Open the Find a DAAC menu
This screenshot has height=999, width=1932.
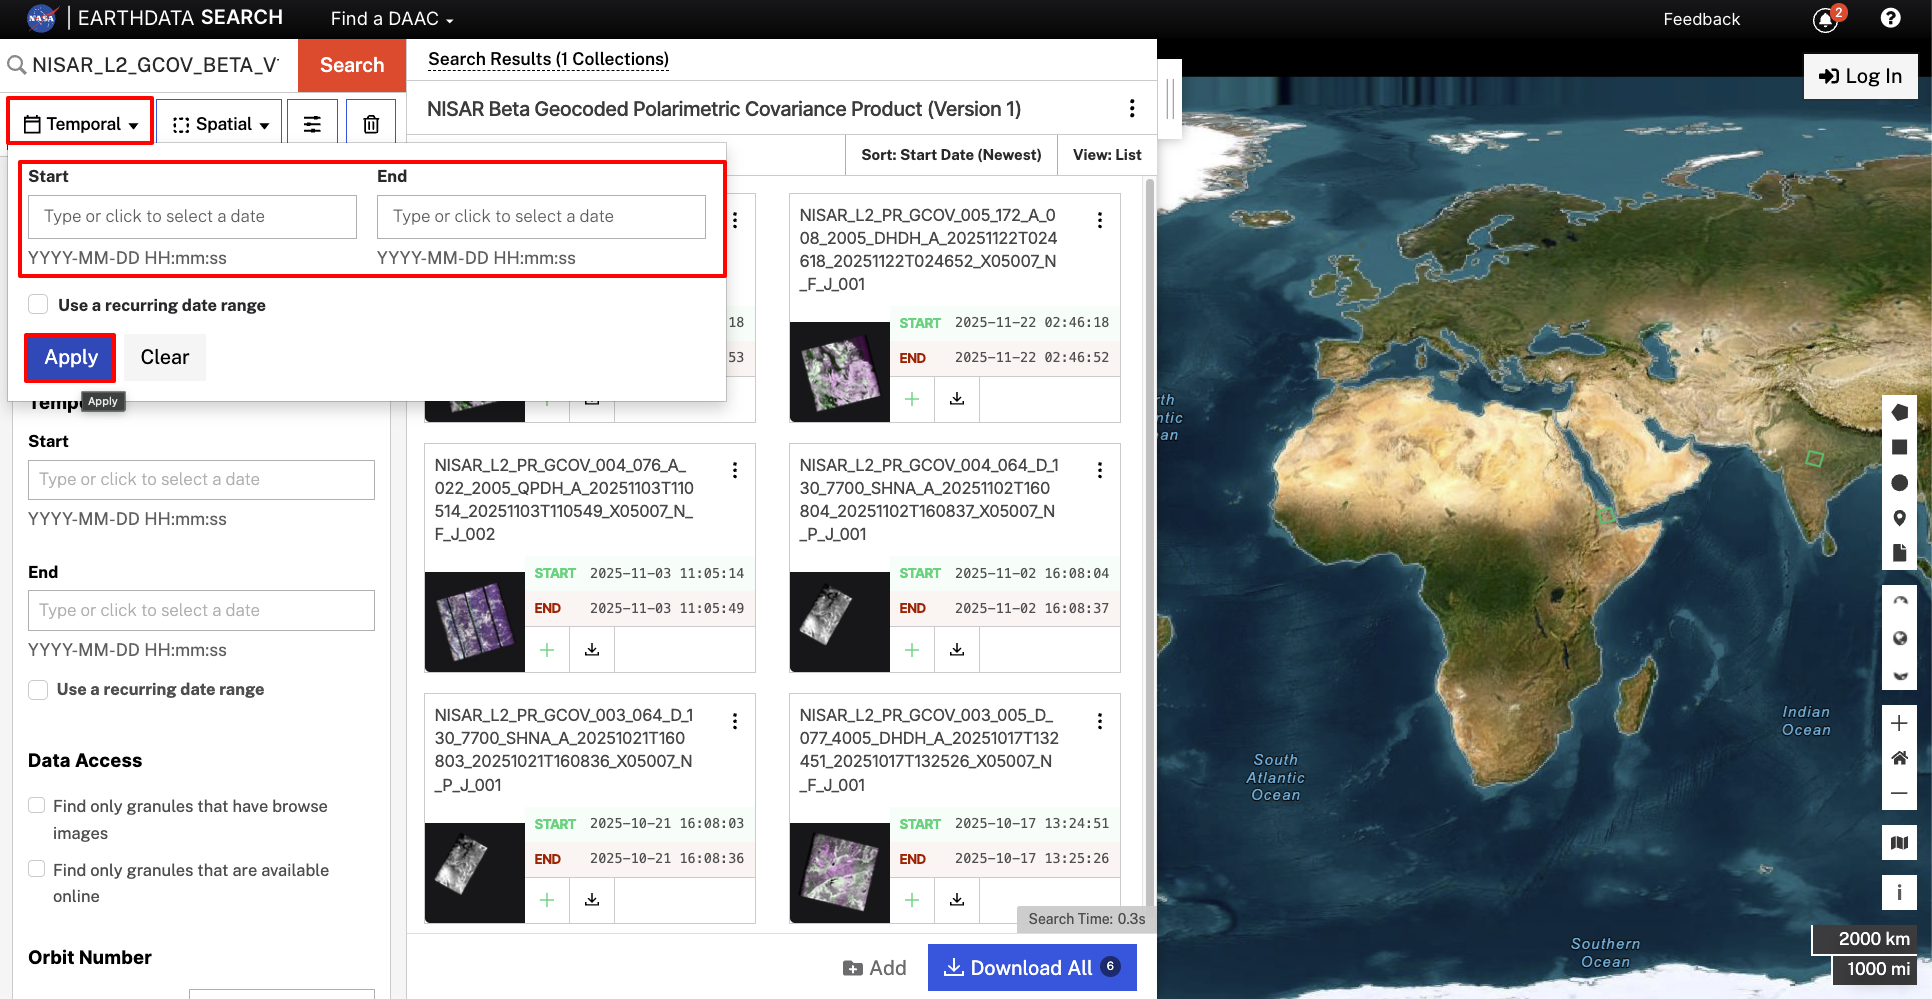click(390, 18)
